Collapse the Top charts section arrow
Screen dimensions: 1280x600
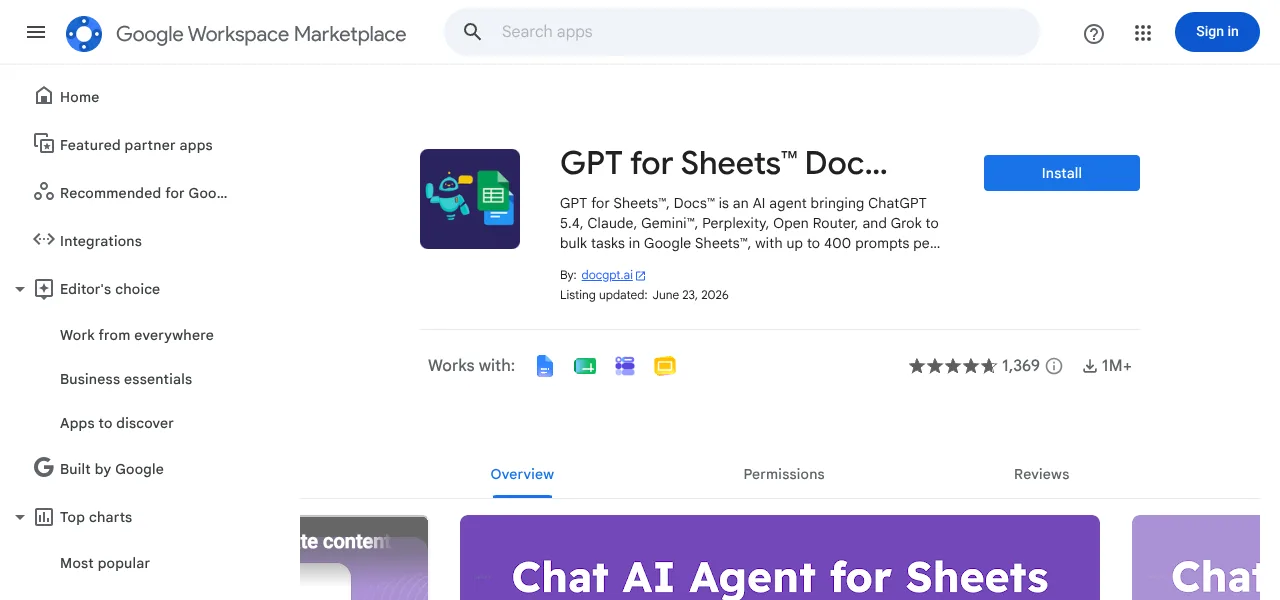tap(19, 517)
